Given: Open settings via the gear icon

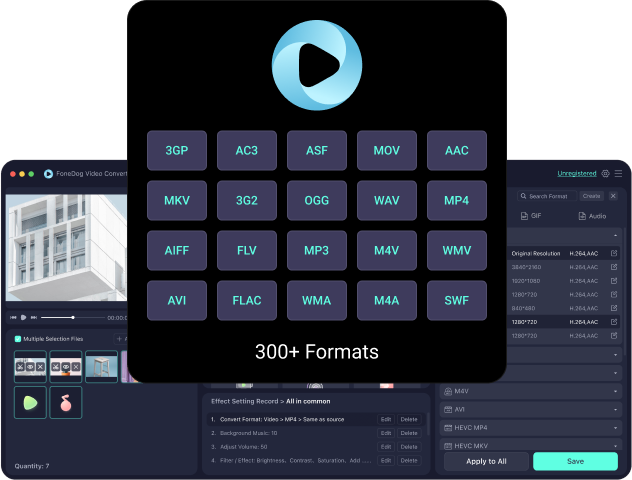Looking at the screenshot, I should click(x=605, y=173).
